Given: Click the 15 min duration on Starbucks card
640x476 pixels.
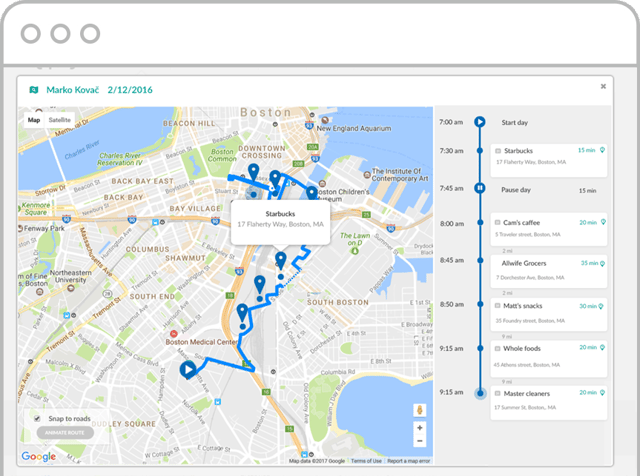Looking at the screenshot, I should pyautogui.click(x=587, y=150).
